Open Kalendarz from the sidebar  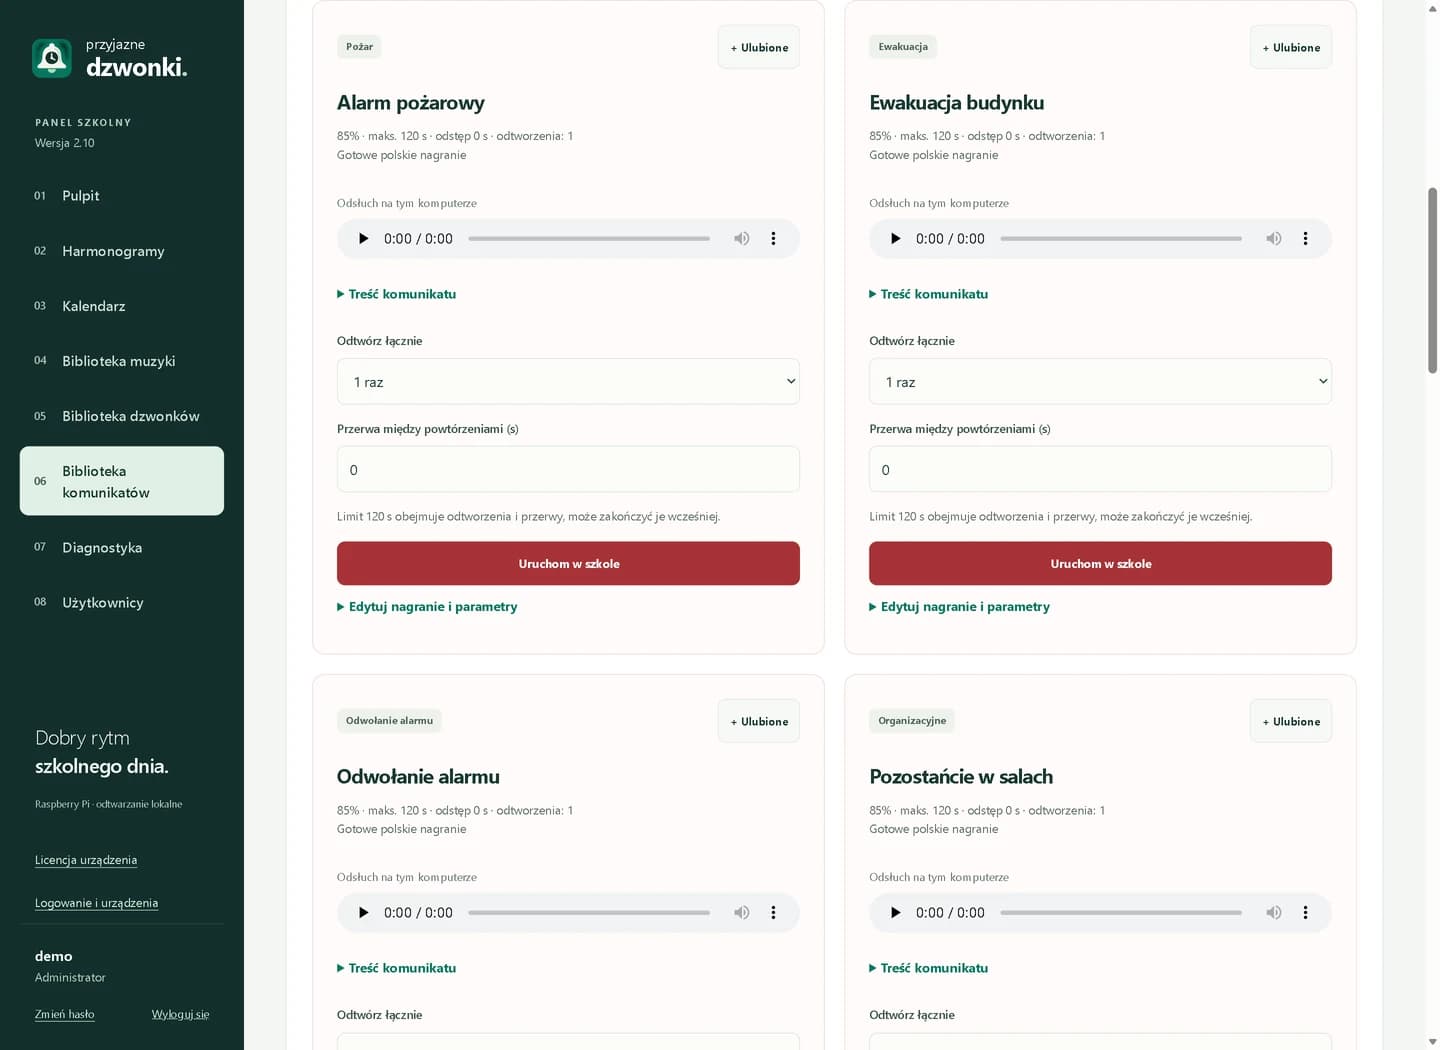click(122, 306)
